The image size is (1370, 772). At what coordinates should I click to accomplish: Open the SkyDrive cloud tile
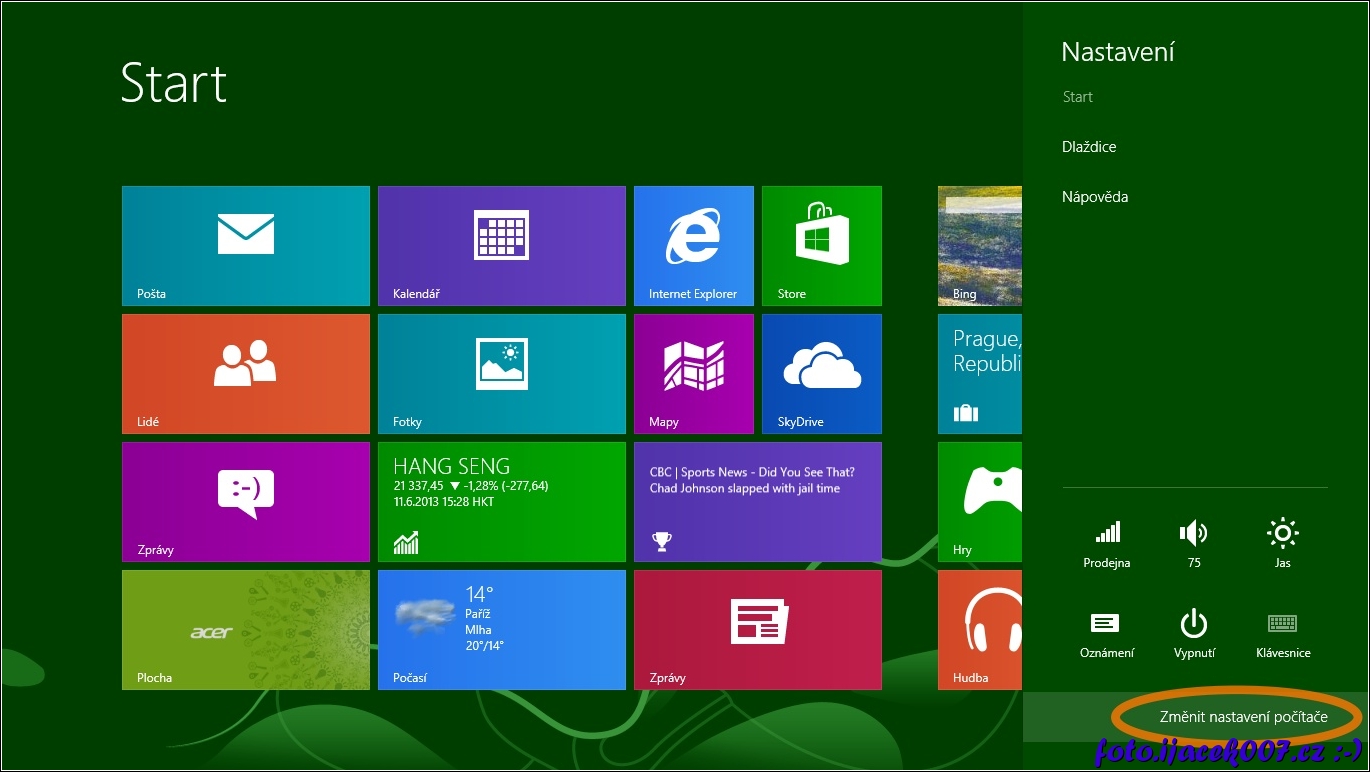point(821,373)
